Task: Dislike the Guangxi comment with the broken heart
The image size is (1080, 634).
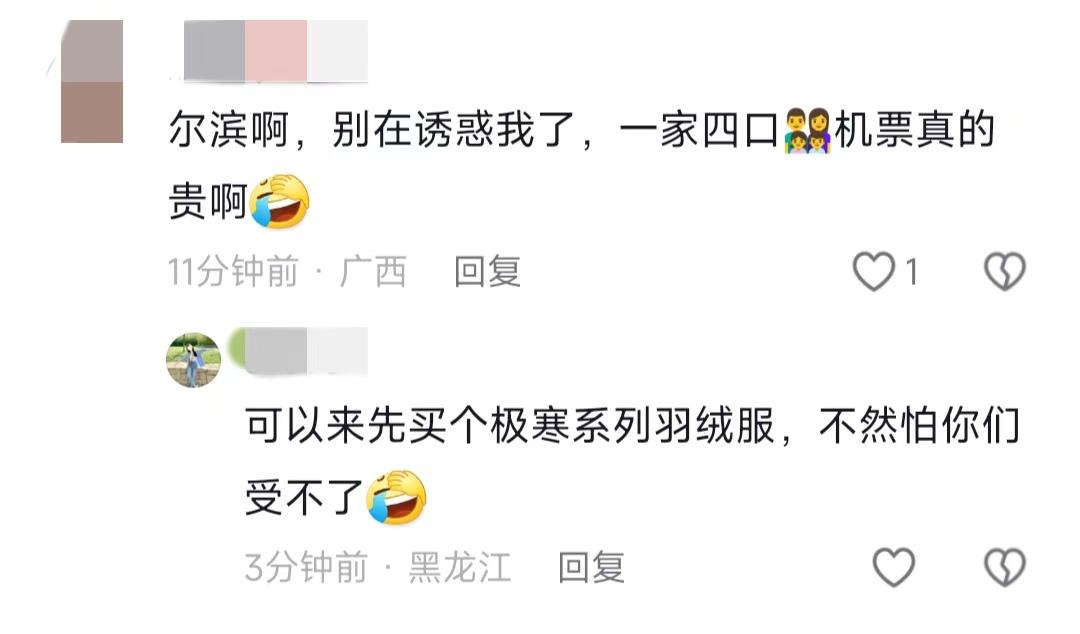Action: [x=1004, y=271]
